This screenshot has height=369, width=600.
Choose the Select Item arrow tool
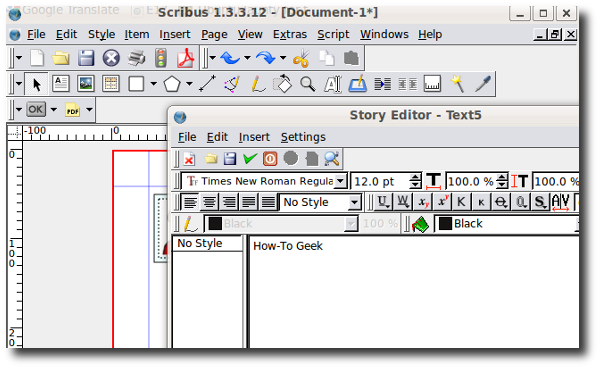point(36,84)
